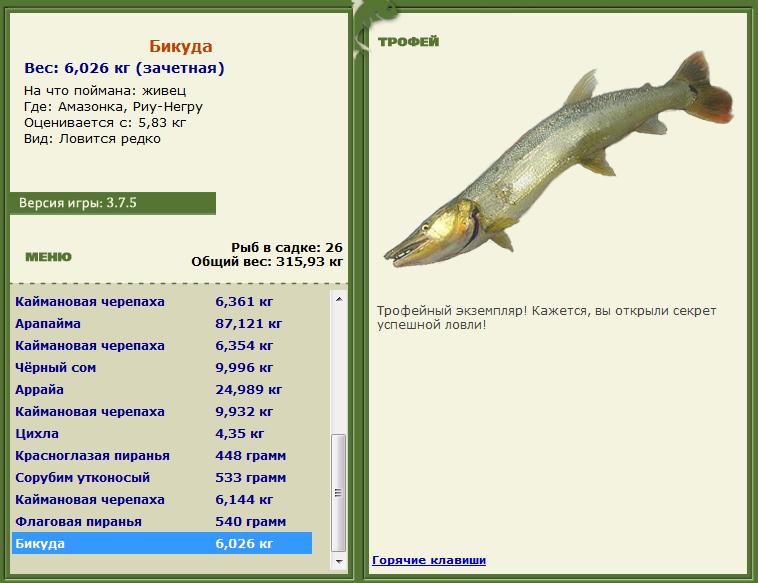Select the Арапайма 87,121 кг row
Screen dimensions: 758x583
[x=162, y=323]
